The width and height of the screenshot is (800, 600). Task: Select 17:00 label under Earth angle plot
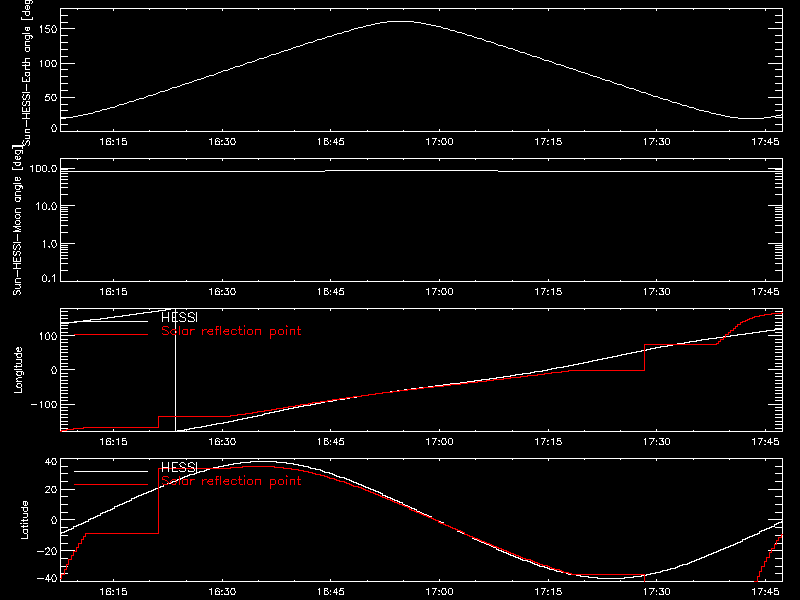[x=439, y=141]
